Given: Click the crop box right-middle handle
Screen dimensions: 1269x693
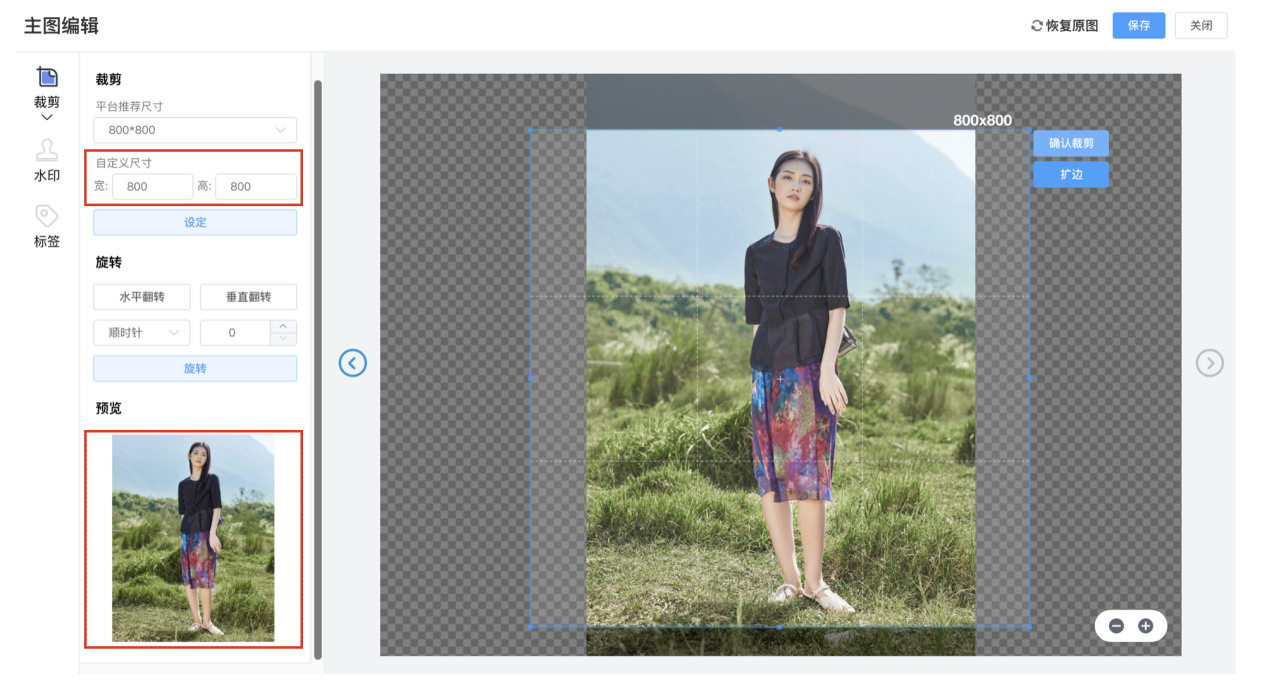Looking at the screenshot, I should coord(1030,378).
